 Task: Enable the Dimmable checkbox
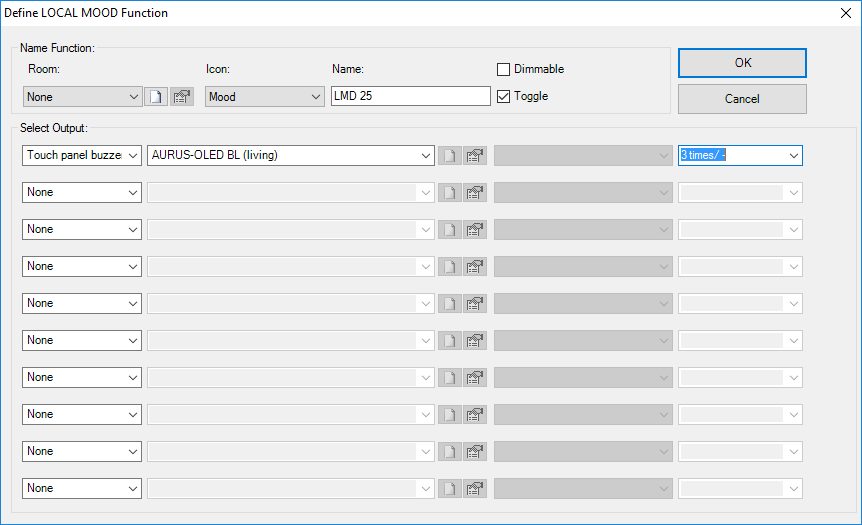(x=504, y=70)
